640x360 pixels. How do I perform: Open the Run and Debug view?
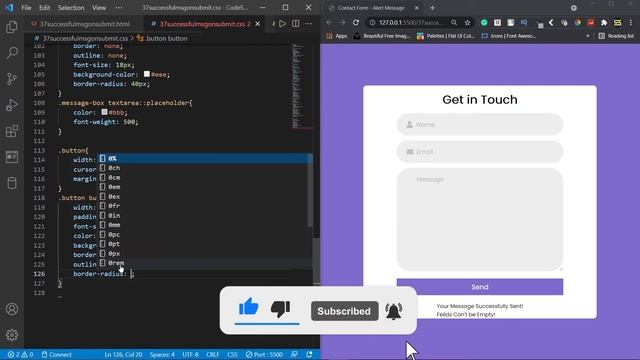[x=12, y=105]
